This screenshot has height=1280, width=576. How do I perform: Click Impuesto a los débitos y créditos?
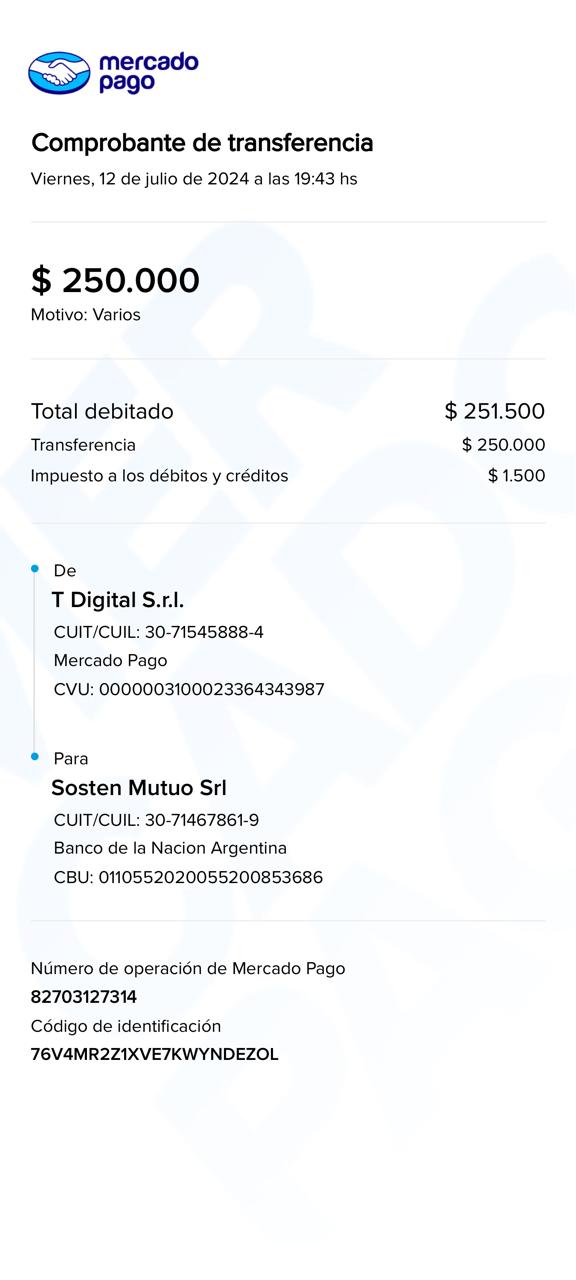point(159,476)
